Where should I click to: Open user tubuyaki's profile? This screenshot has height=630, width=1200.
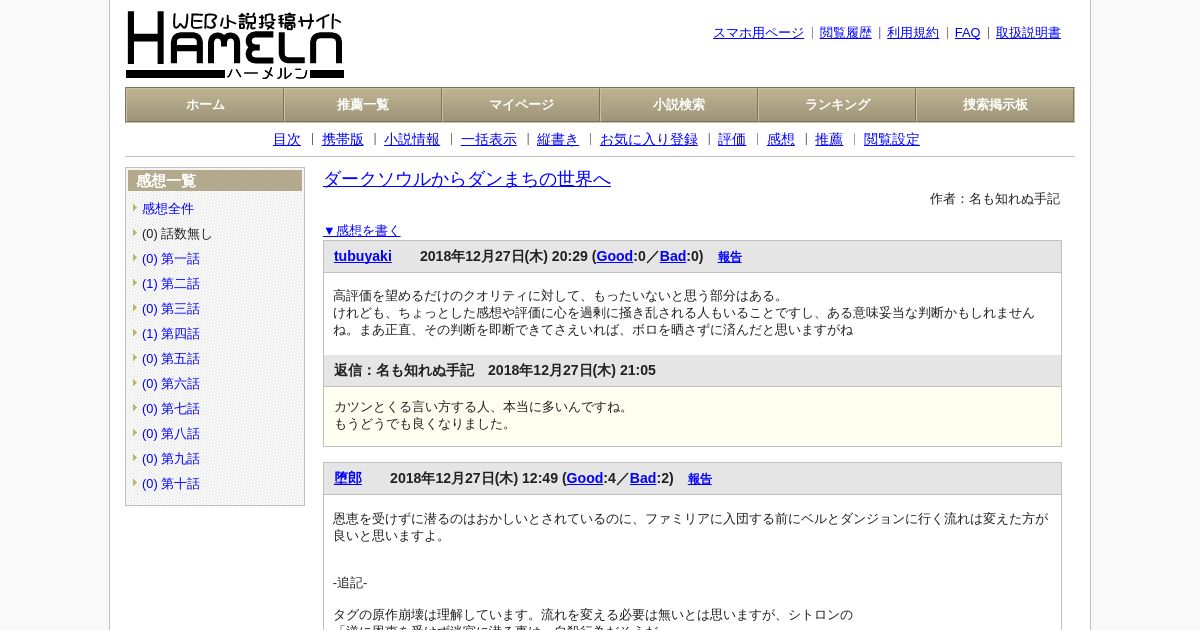click(x=363, y=257)
